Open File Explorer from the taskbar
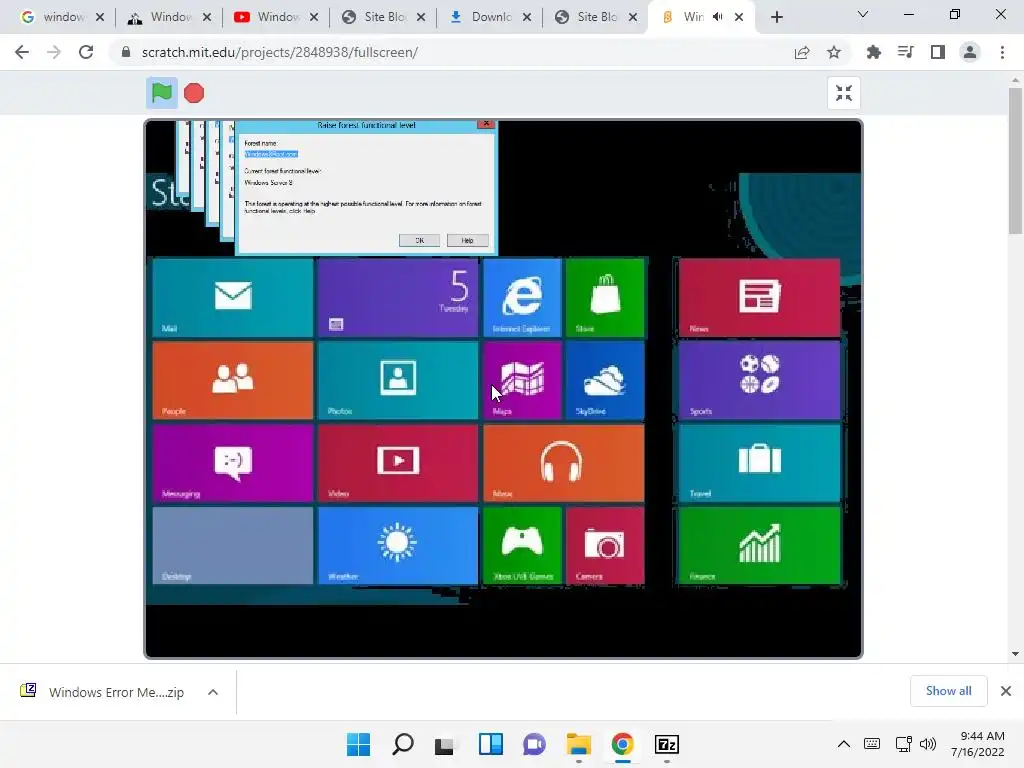 (579, 744)
